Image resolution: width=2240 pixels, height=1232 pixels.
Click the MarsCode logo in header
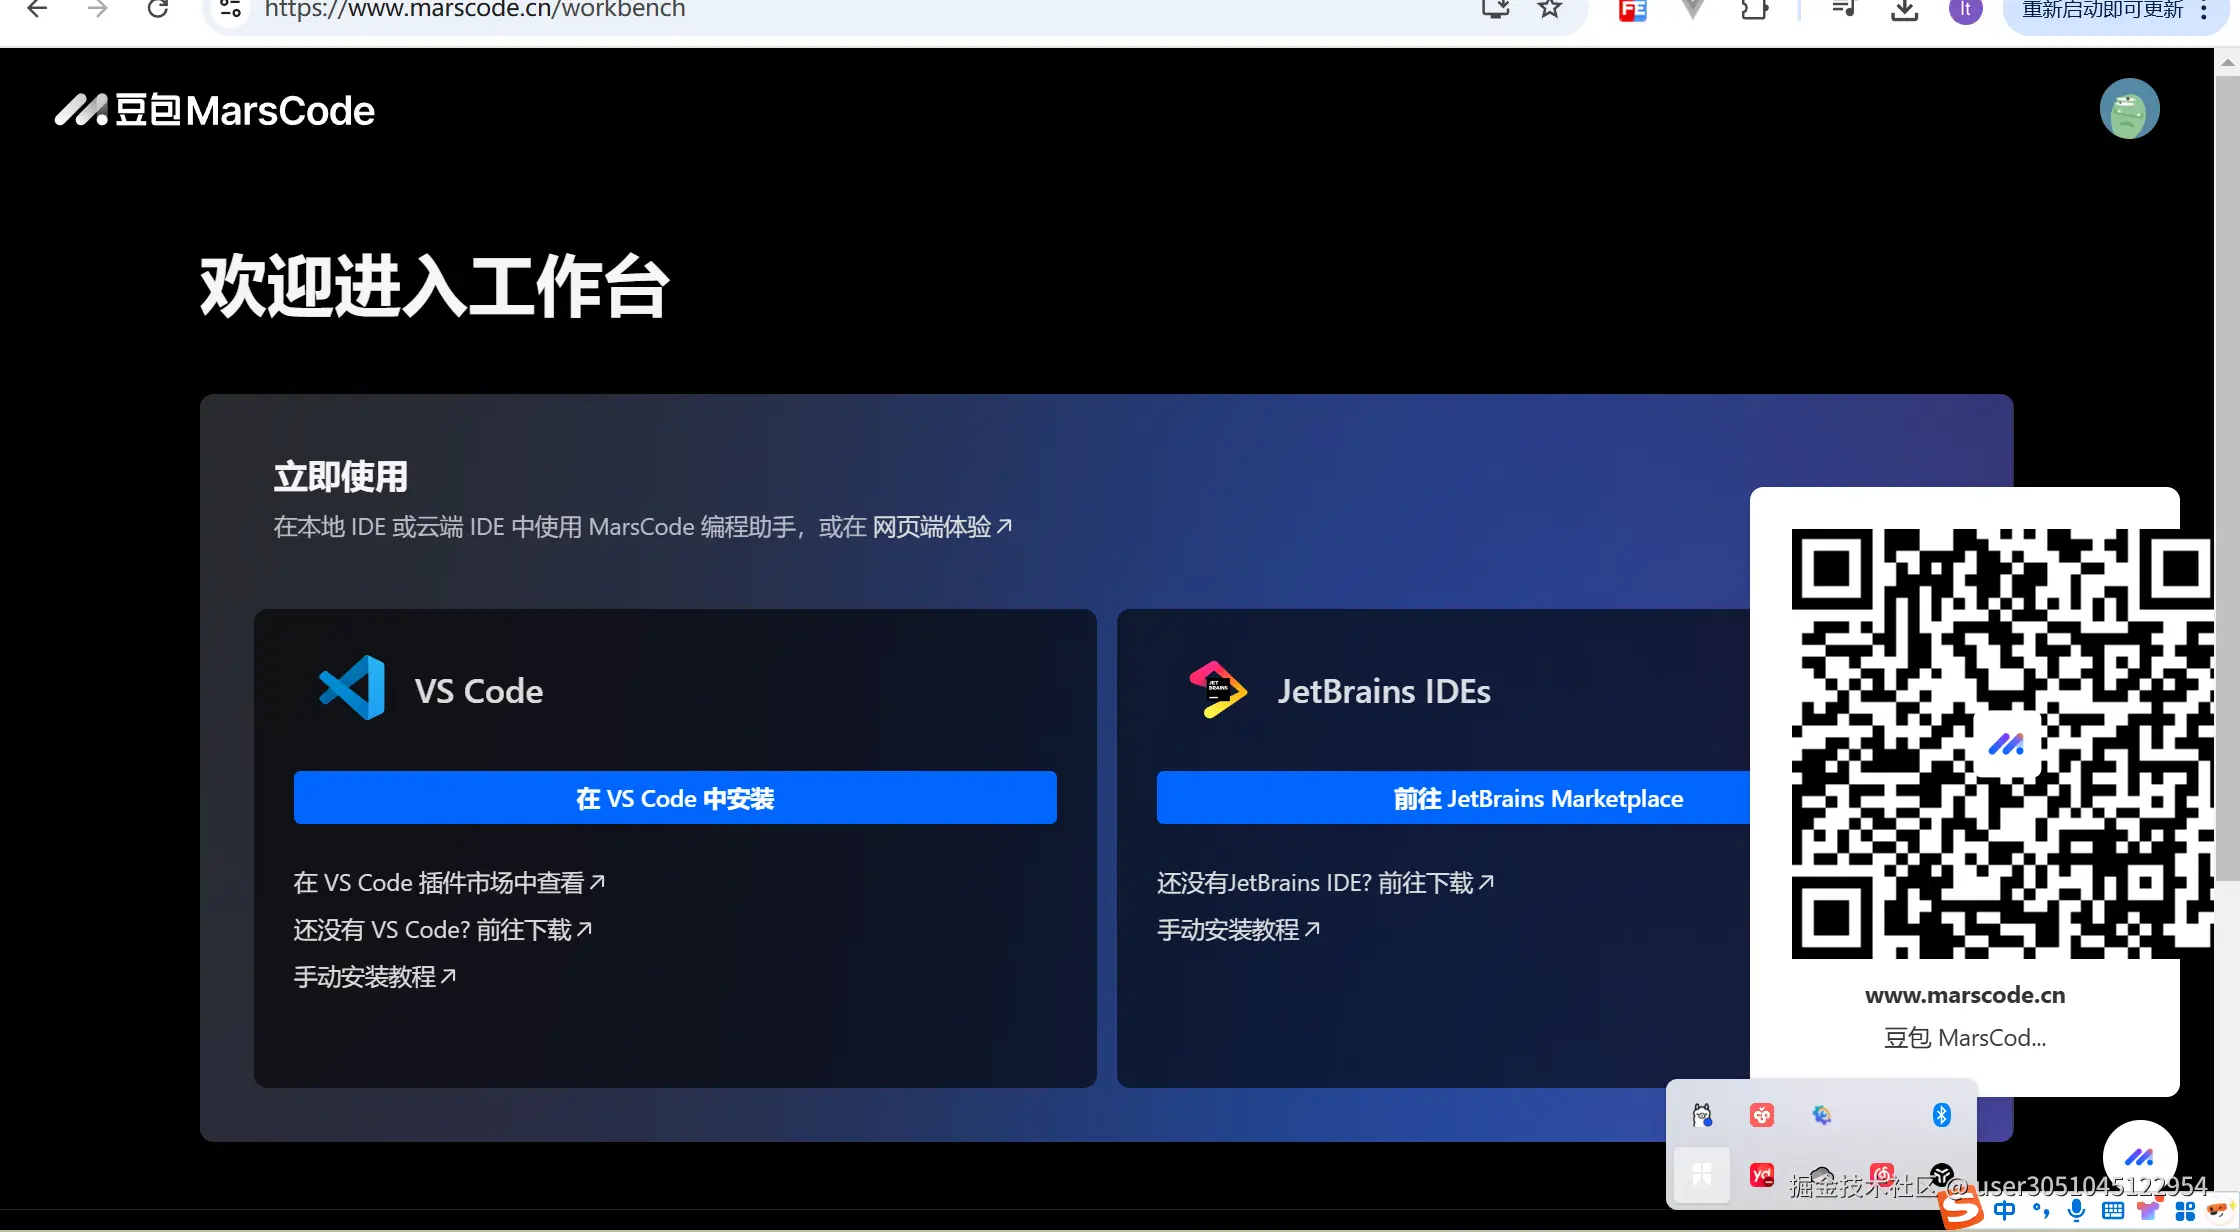click(214, 110)
